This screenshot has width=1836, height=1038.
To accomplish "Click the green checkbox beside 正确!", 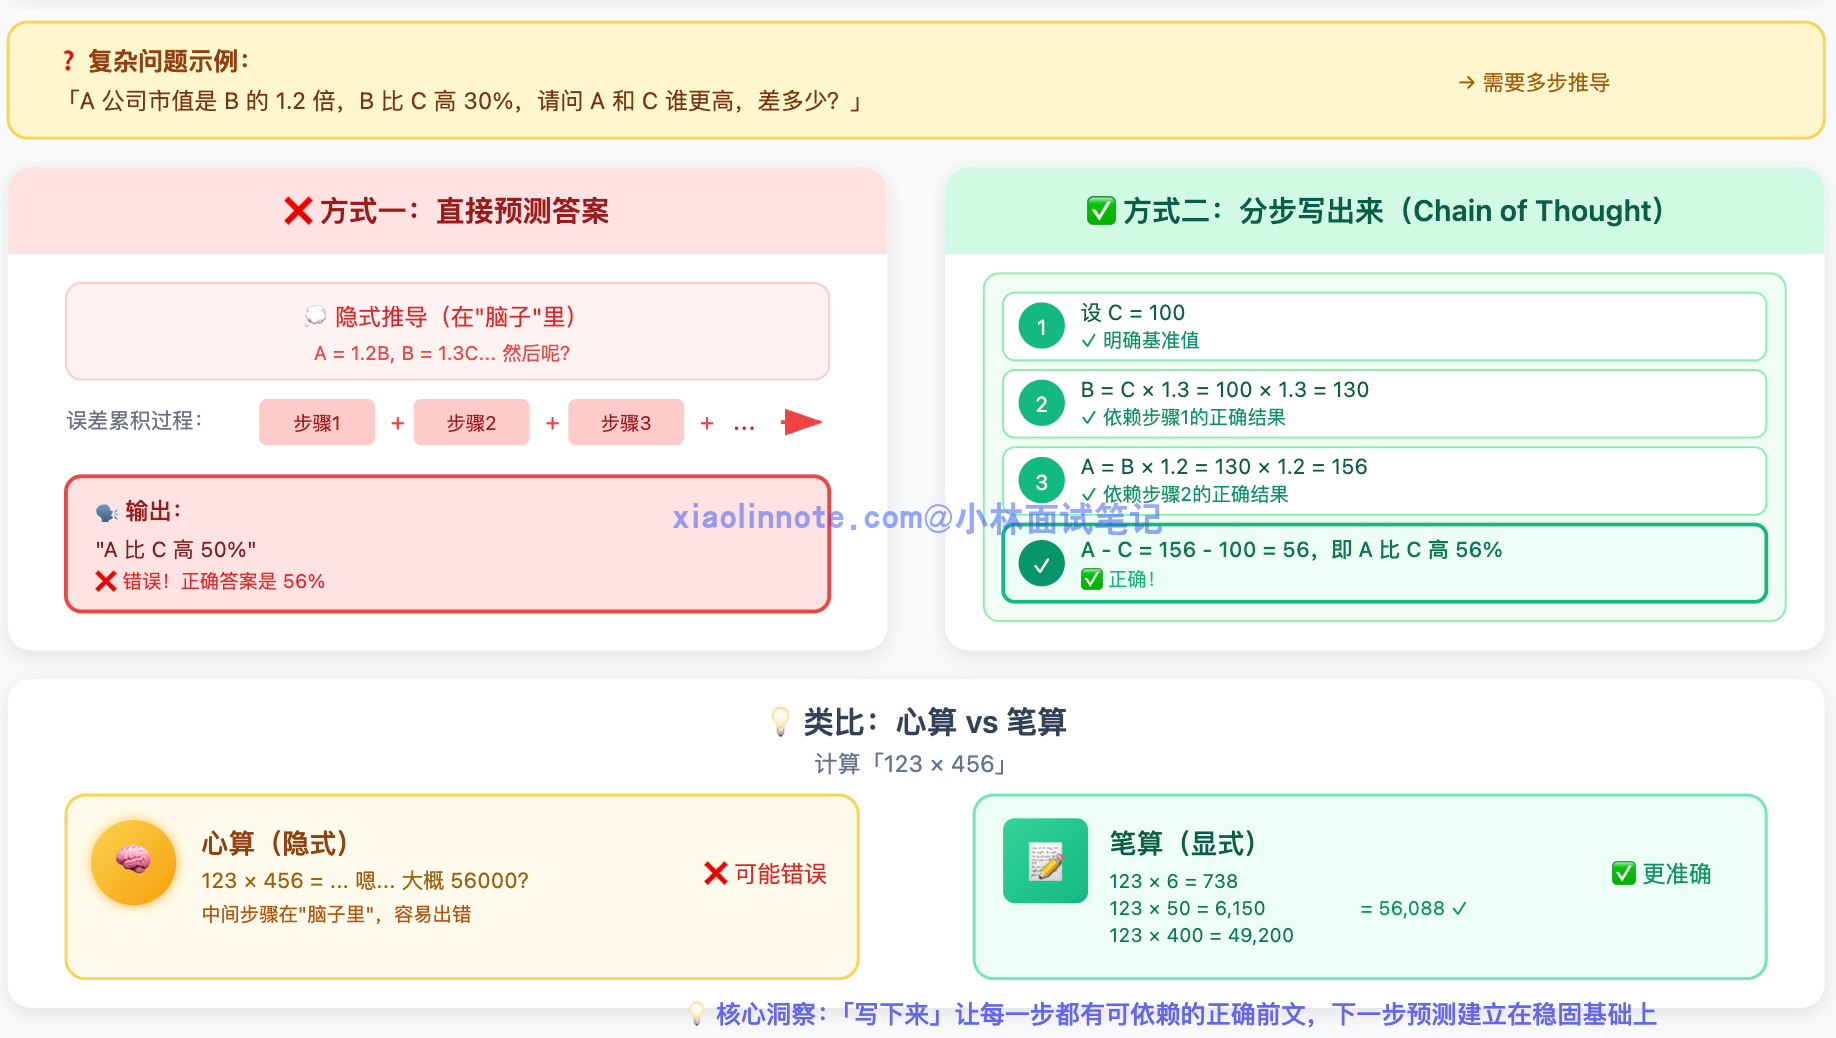I will 1092,579.
